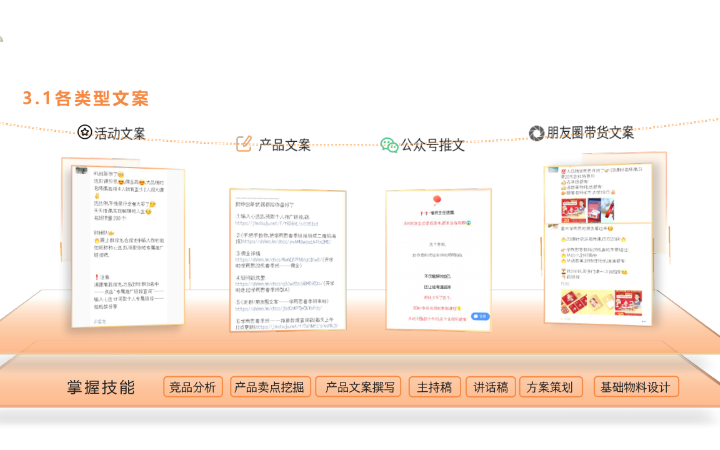Open the 公众号推文 sample article card

coord(439,257)
